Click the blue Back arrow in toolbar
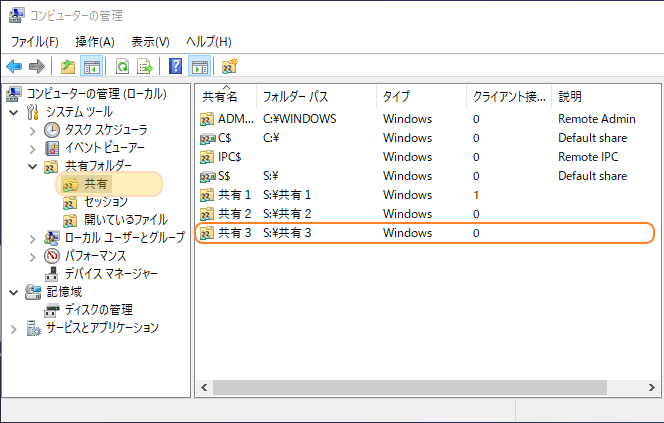This screenshot has height=423, width=664. [x=14, y=66]
